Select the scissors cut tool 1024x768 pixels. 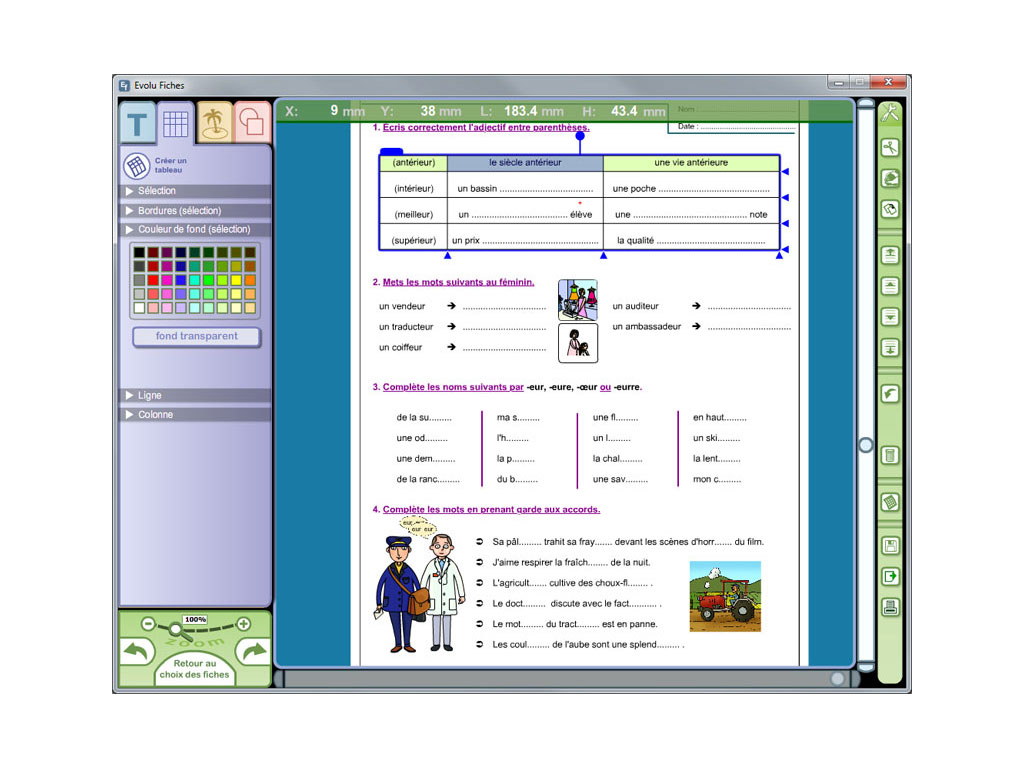pos(890,147)
